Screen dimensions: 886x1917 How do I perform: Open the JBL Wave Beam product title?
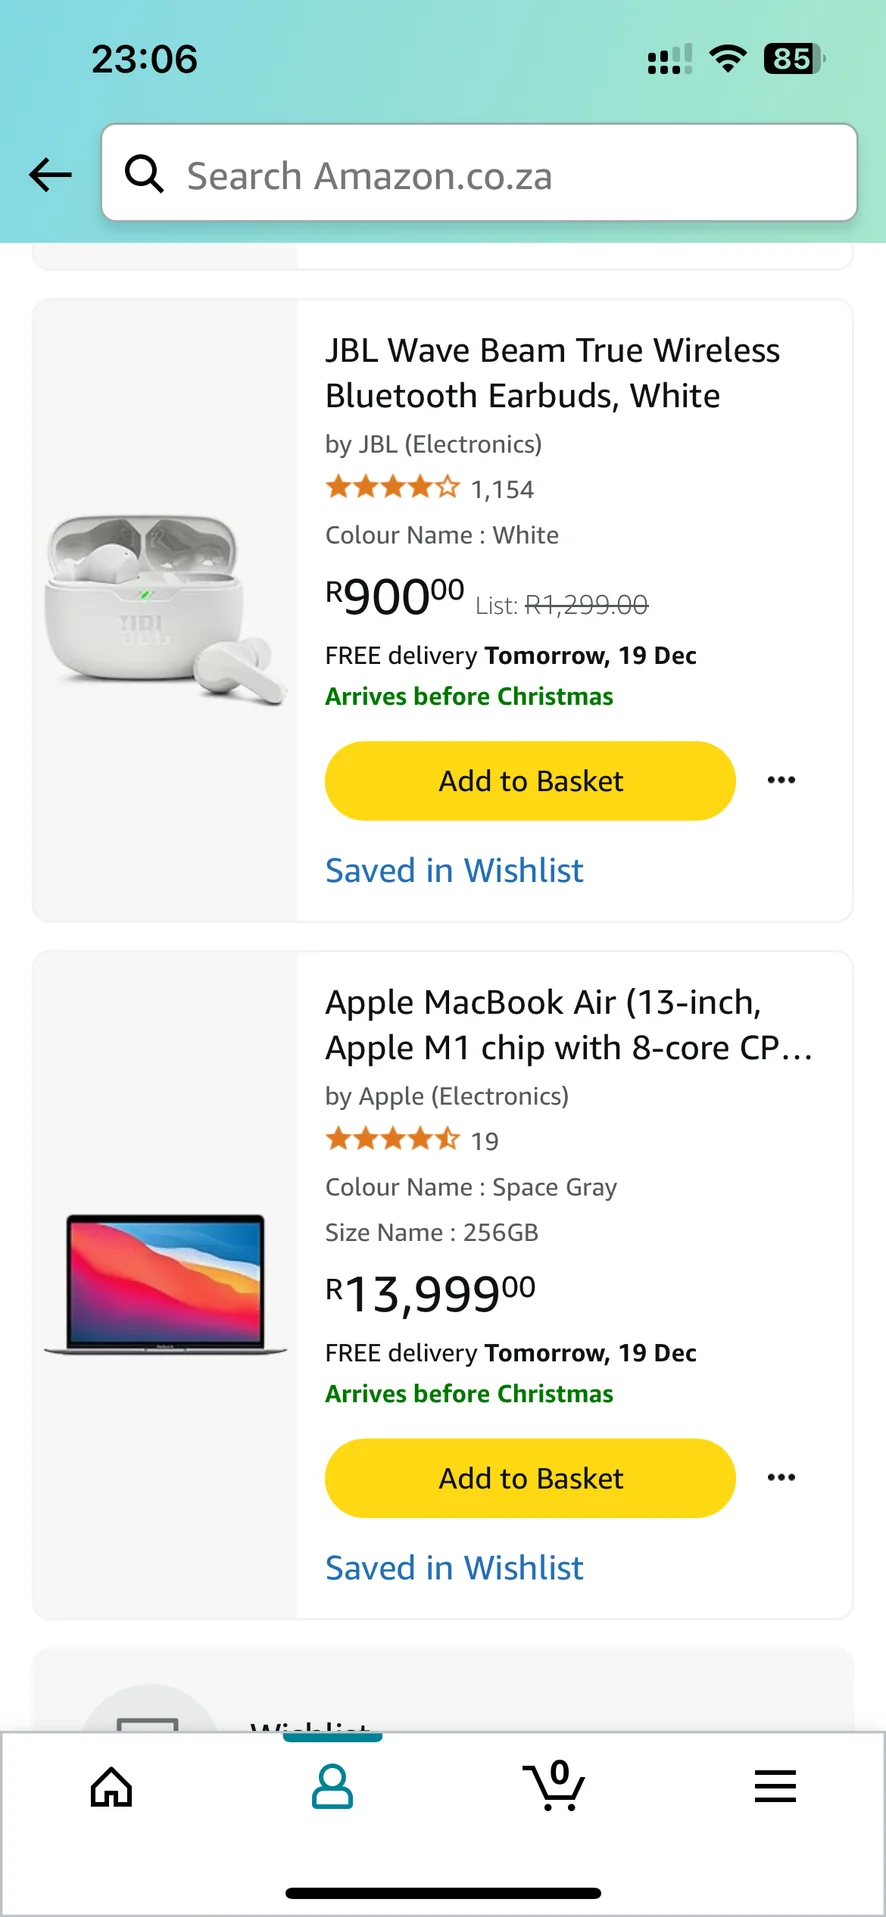click(552, 373)
